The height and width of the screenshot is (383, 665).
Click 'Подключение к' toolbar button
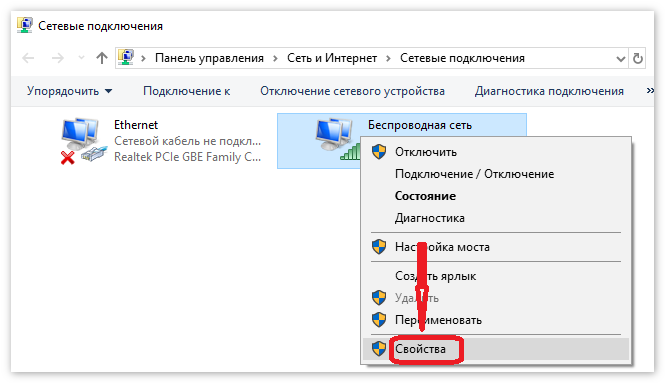tap(187, 91)
